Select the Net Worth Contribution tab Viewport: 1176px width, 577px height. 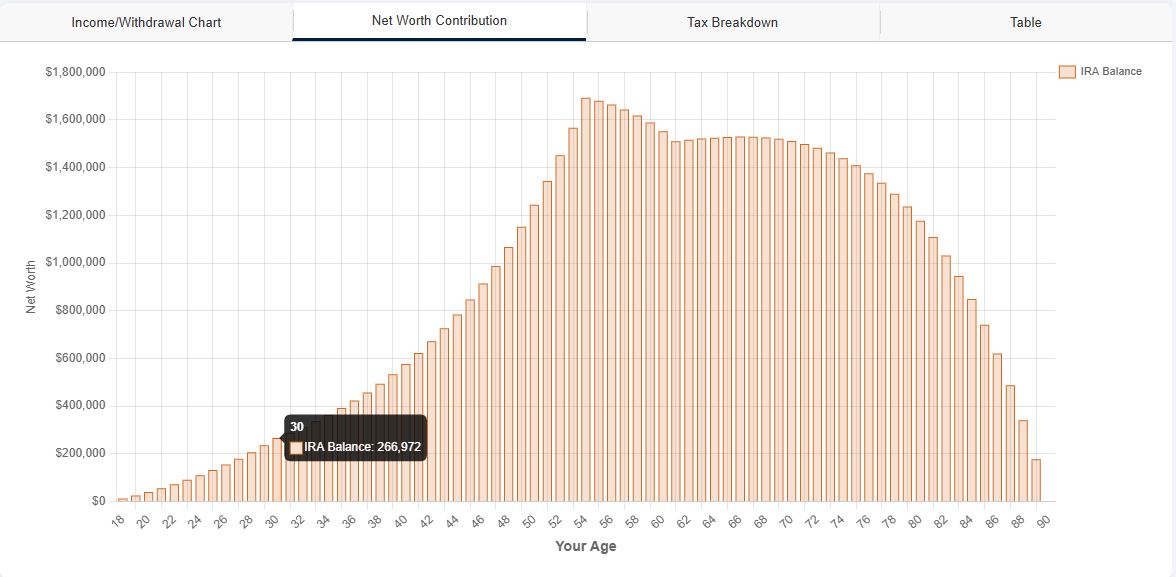pyautogui.click(x=440, y=21)
